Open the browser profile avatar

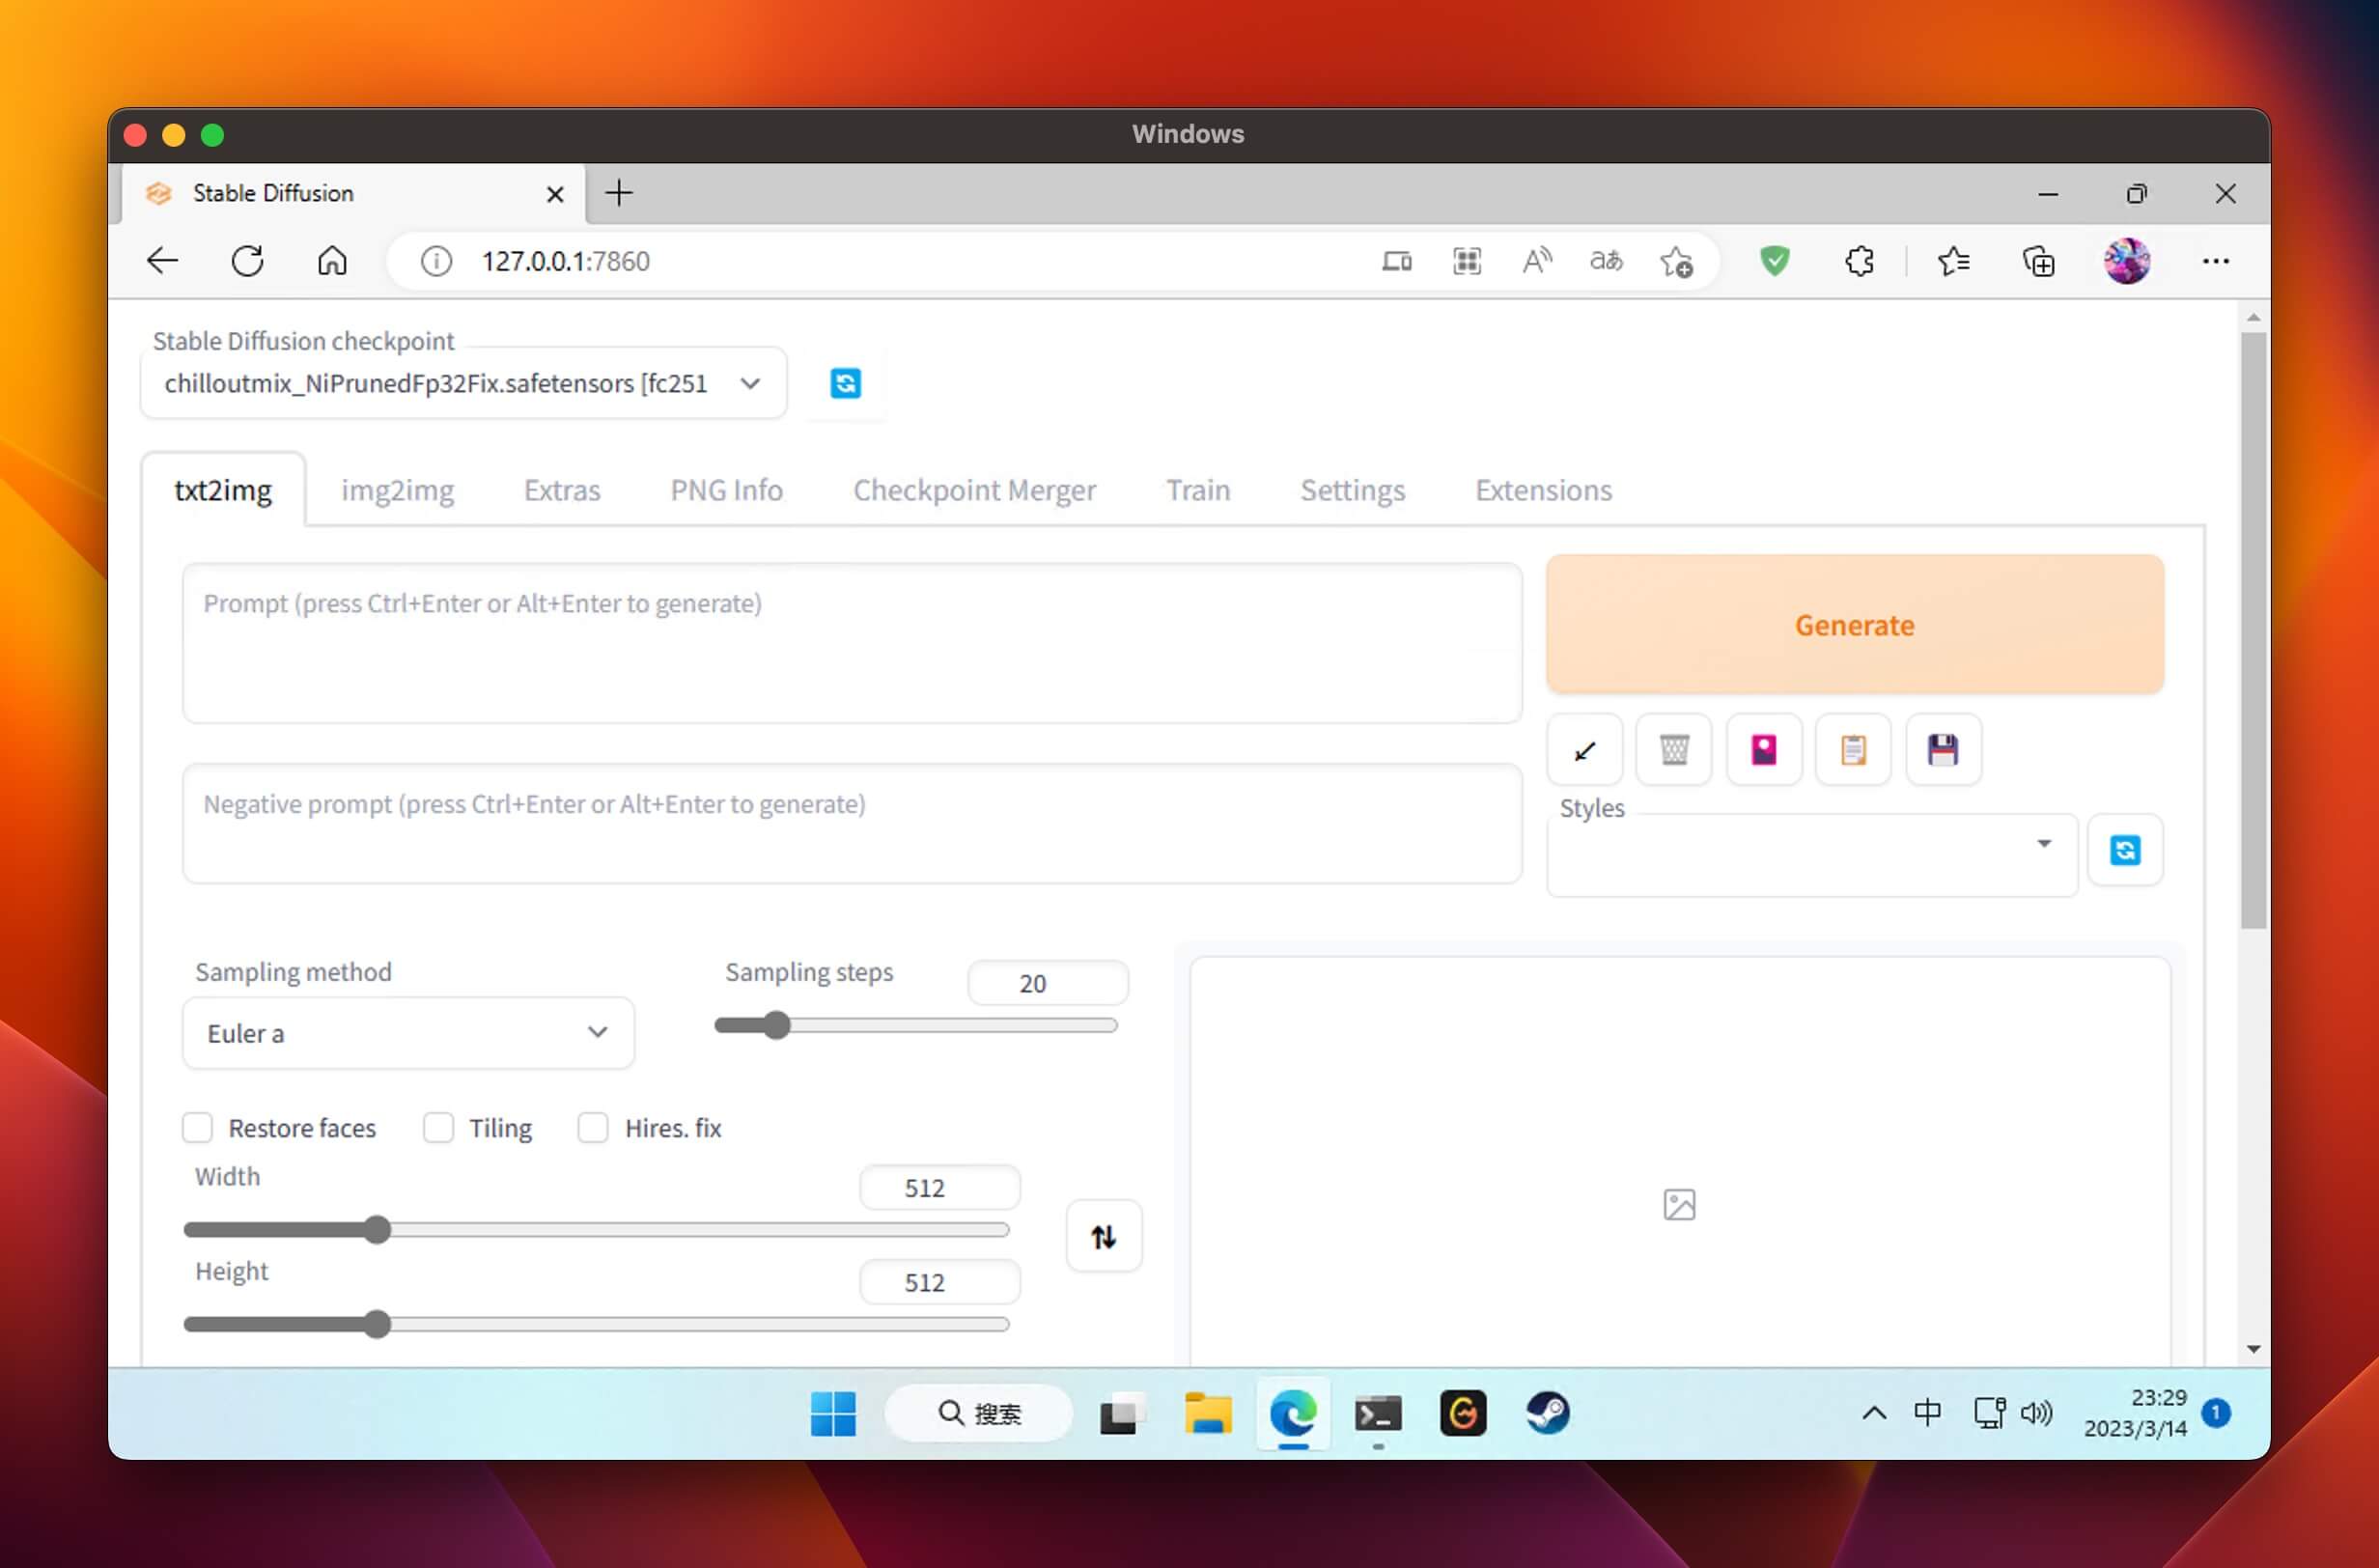click(2127, 261)
